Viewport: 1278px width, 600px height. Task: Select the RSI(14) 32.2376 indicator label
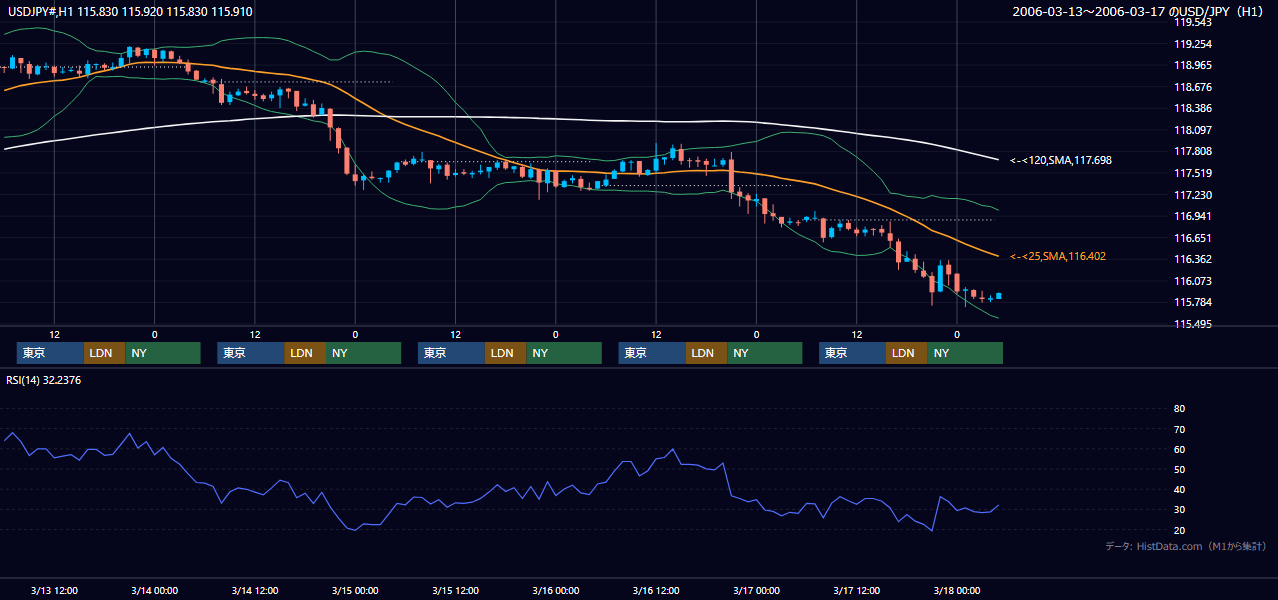(x=44, y=380)
